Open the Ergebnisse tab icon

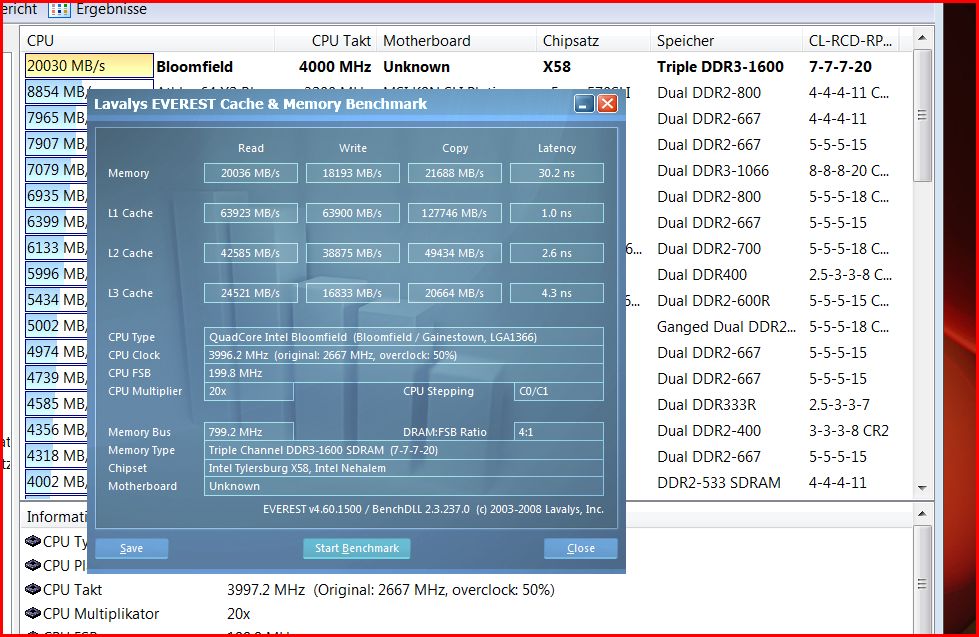click(x=59, y=9)
